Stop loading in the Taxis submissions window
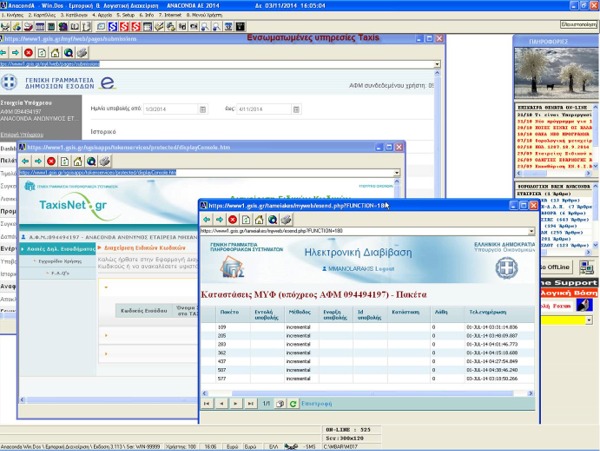 28,52
